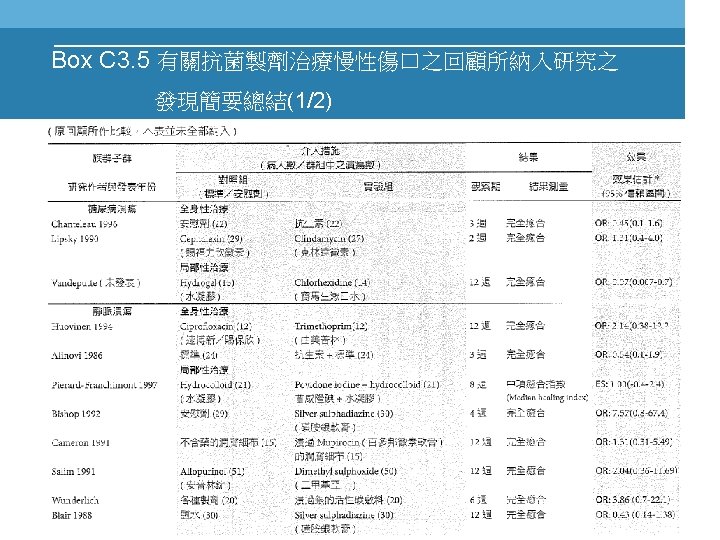Click the subtitle line ending '(1/2)'
Screen dimensions: 720x540
[x=243, y=101]
